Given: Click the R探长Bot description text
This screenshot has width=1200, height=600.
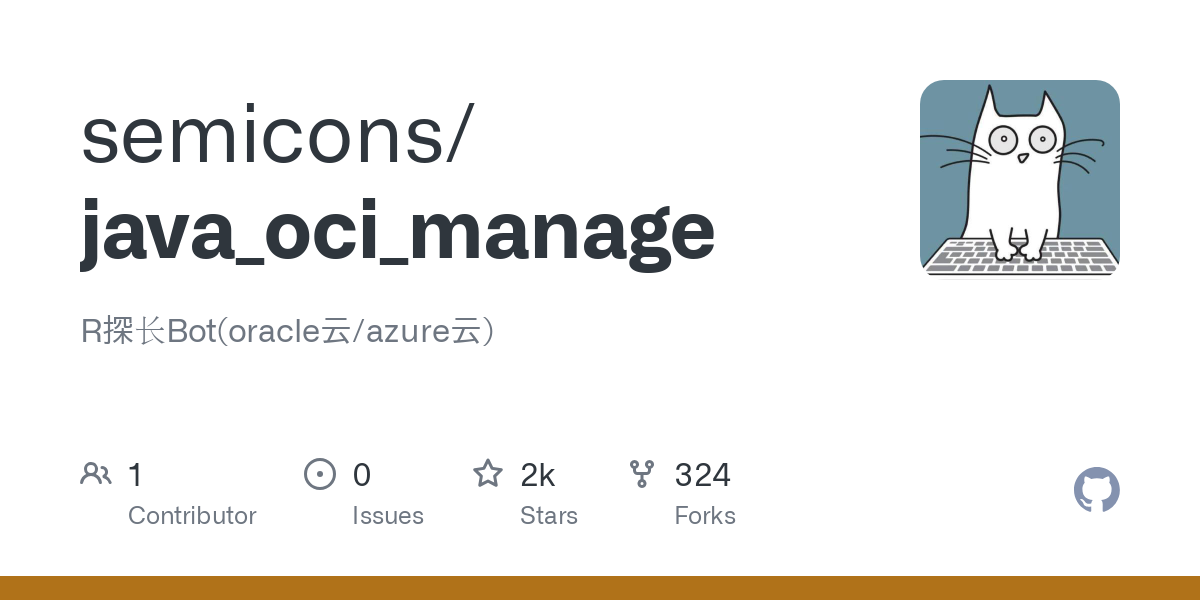Looking at the screenshot, I should (x=288, y=332).
